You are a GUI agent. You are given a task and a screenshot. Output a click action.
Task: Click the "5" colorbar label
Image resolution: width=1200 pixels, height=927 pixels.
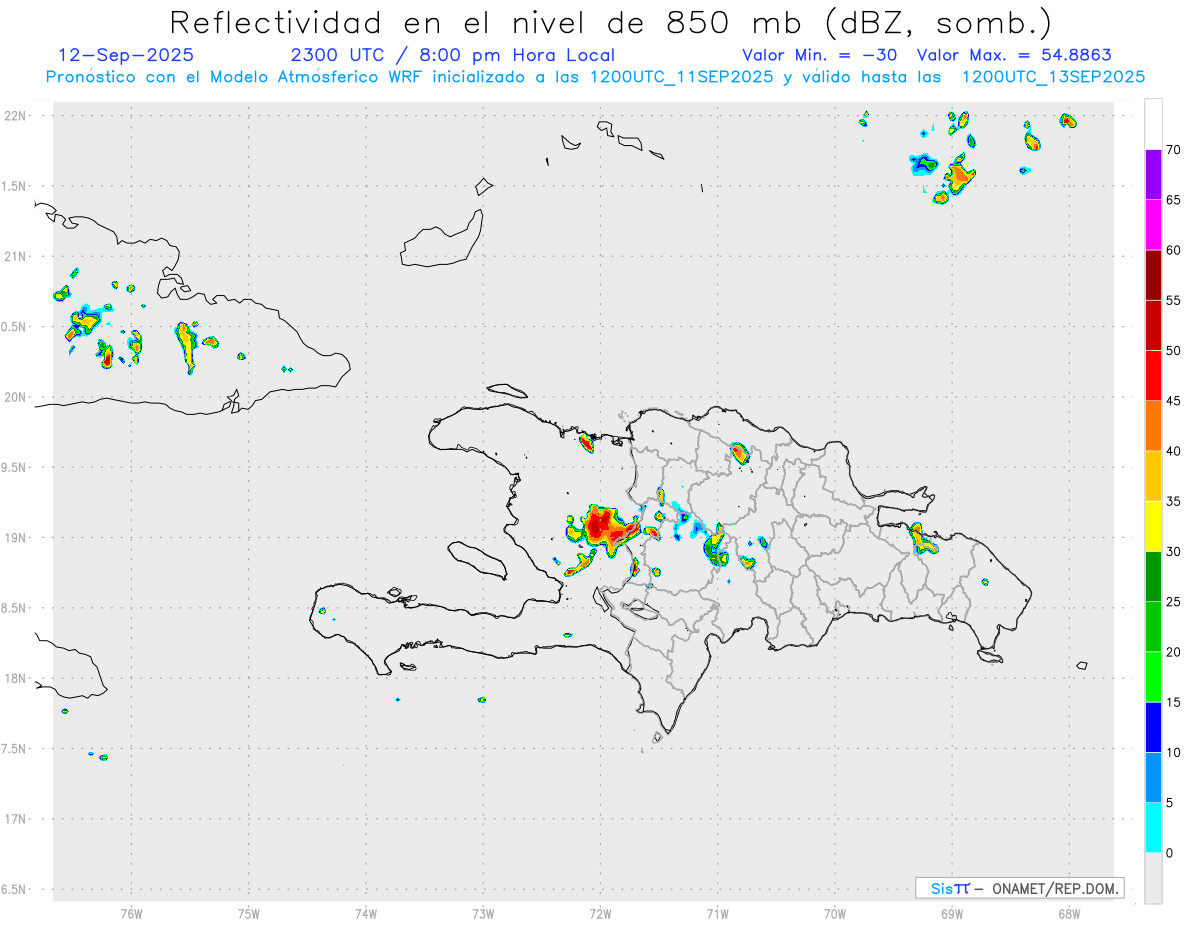coord(1170,803)
